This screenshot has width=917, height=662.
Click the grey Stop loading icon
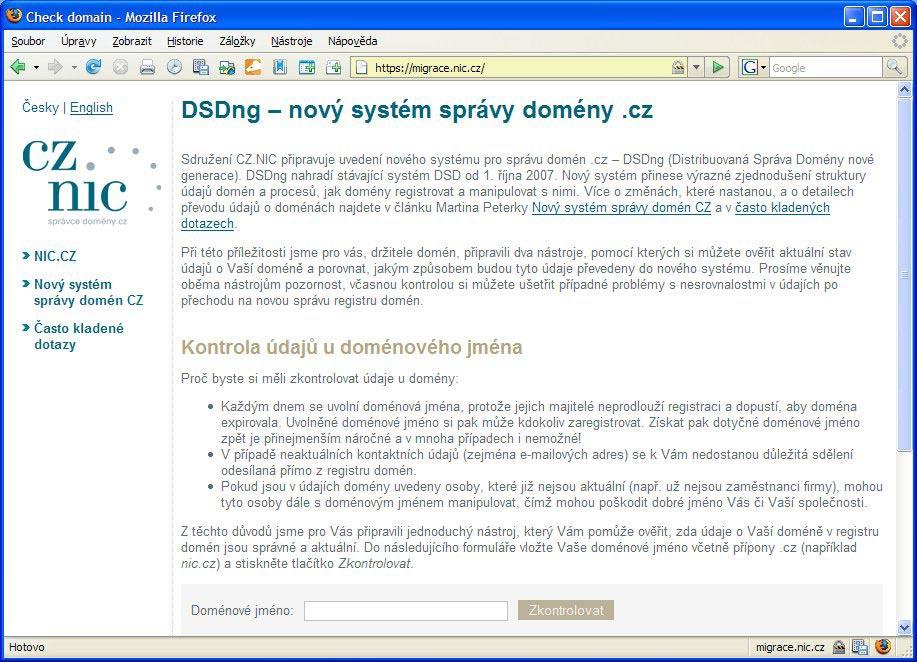pos(120,67)
